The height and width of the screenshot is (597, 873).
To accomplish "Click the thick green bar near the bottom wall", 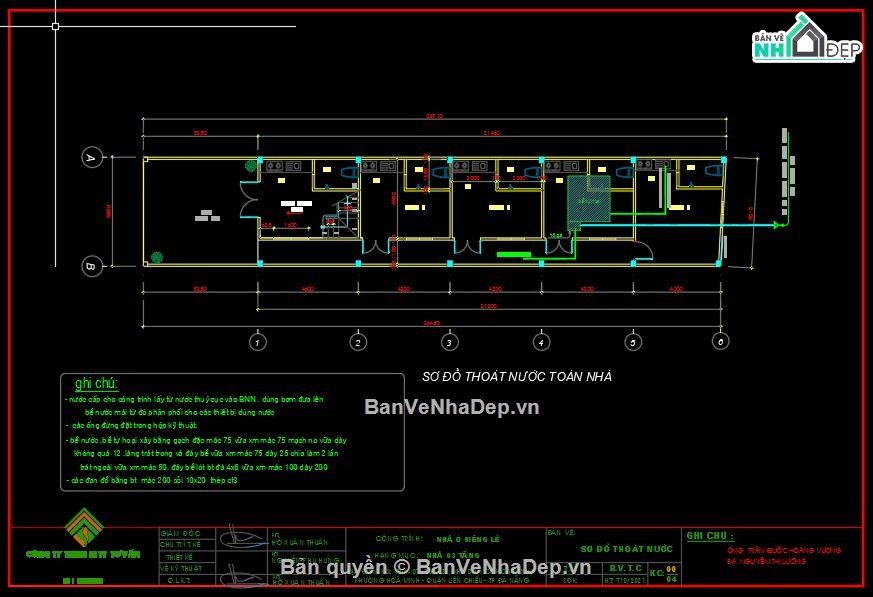I will [514, 255].
